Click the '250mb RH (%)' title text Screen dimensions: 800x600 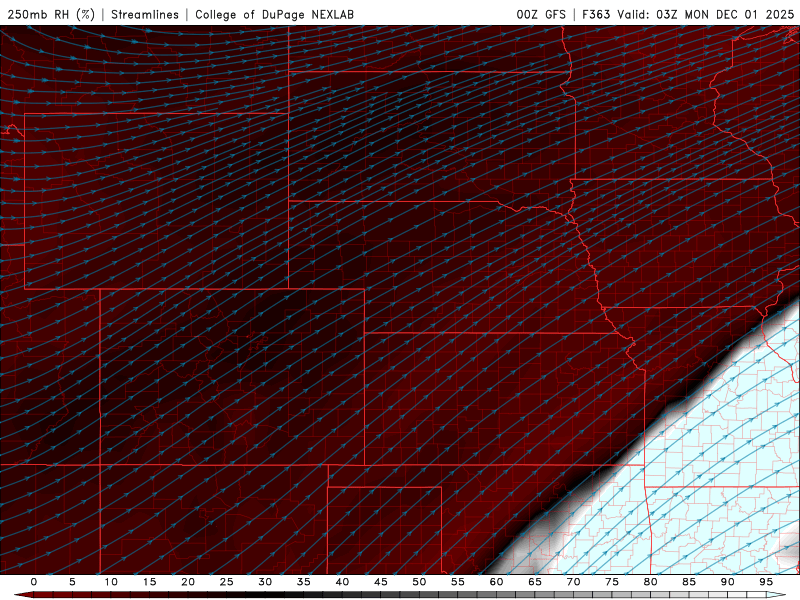[51, 15]
